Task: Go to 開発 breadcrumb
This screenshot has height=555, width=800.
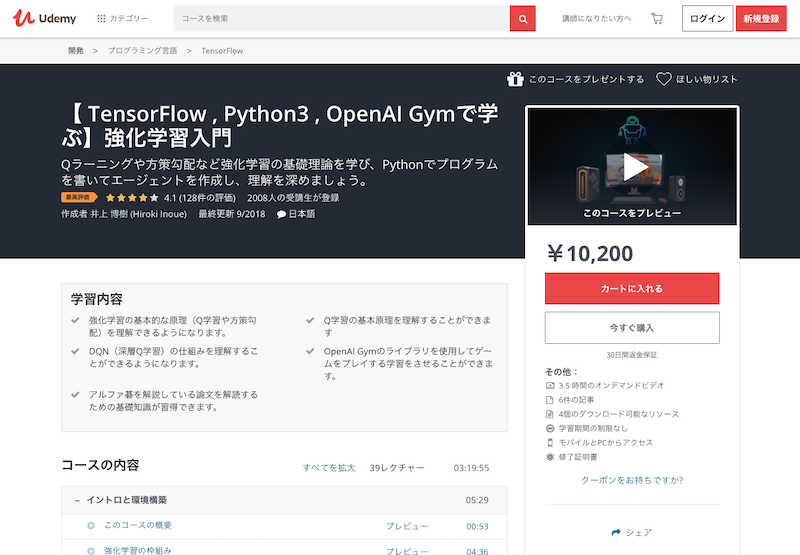Action: [76, 51]
